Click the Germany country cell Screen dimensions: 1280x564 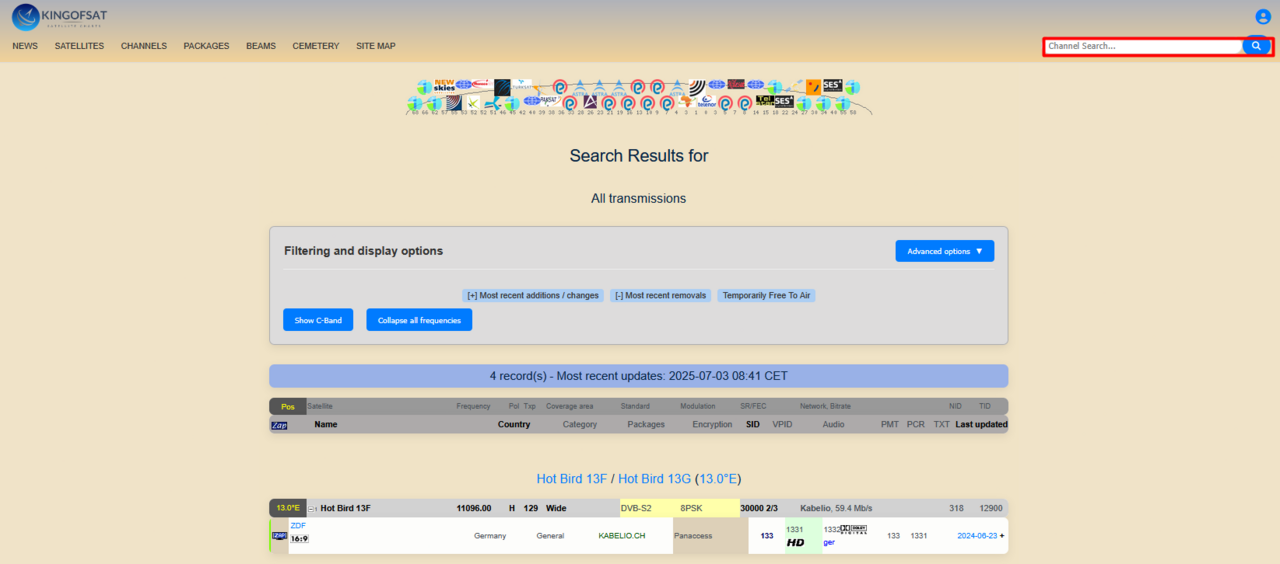click(x=490, y=536)
